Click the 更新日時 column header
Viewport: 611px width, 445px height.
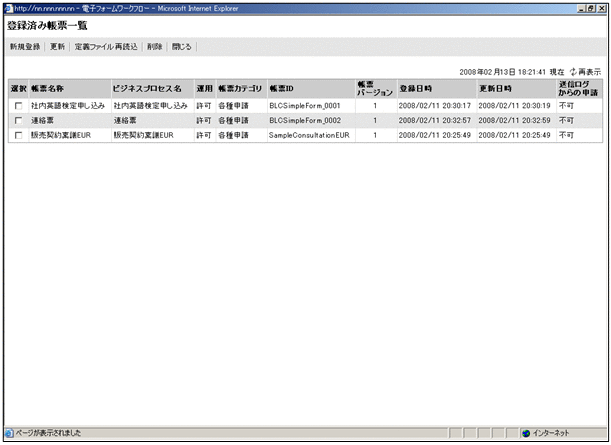click(517, 89)
